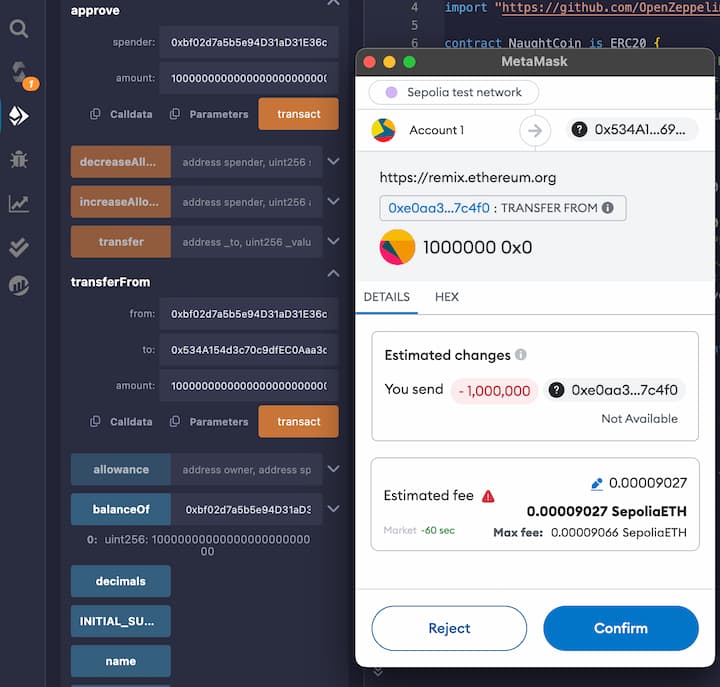Image resolution: width=720 pixels, height=687 pixels.
Task: Copy Calldata icon in approve section
Action: click(x=95, y=114)
